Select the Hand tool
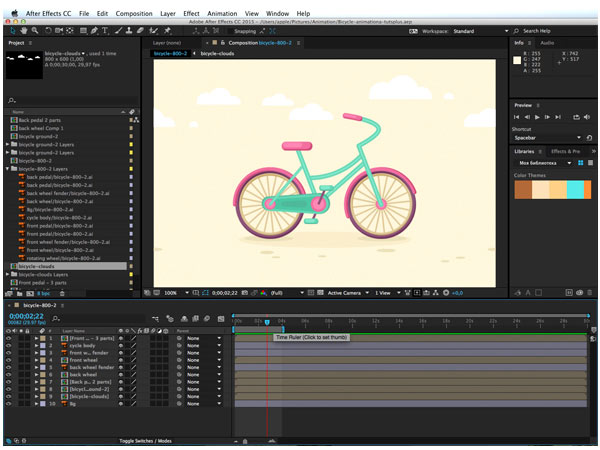600x450 pixels. click(x=24, y=31)
